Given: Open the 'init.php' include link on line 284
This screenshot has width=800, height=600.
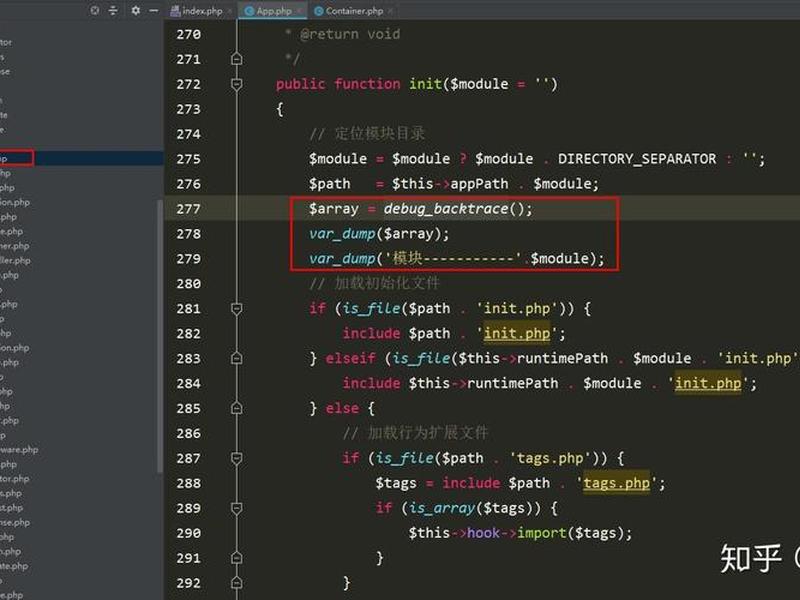Looking at the screenshot, I should tap(708, 383).
